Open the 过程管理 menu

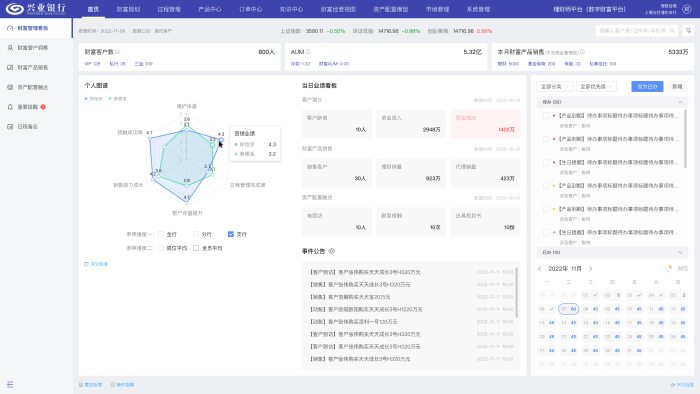point(169,9)
